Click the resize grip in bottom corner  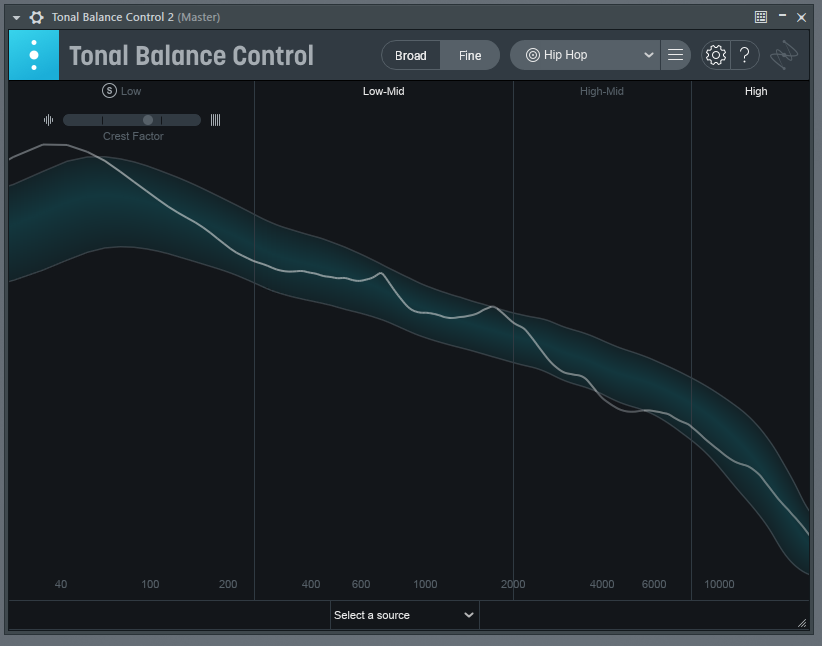pyautogui.click(x=802, y=622)
